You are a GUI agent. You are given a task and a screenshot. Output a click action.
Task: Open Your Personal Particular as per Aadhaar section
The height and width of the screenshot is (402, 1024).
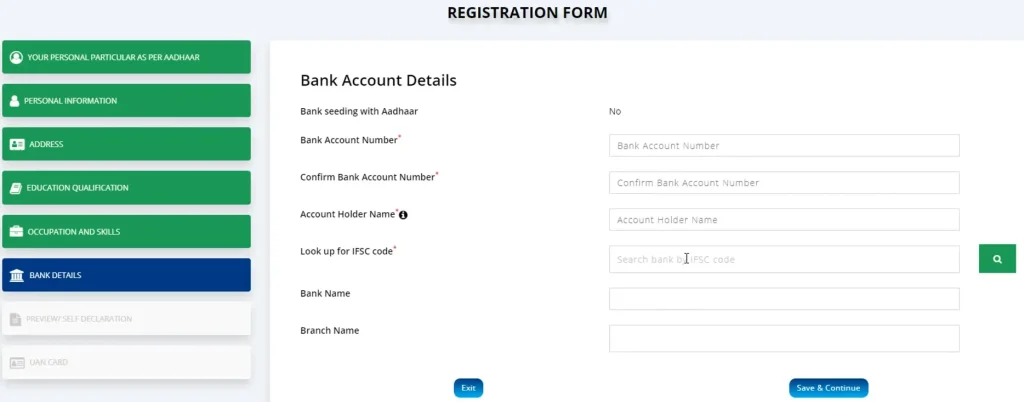click(x=125, y=57)
